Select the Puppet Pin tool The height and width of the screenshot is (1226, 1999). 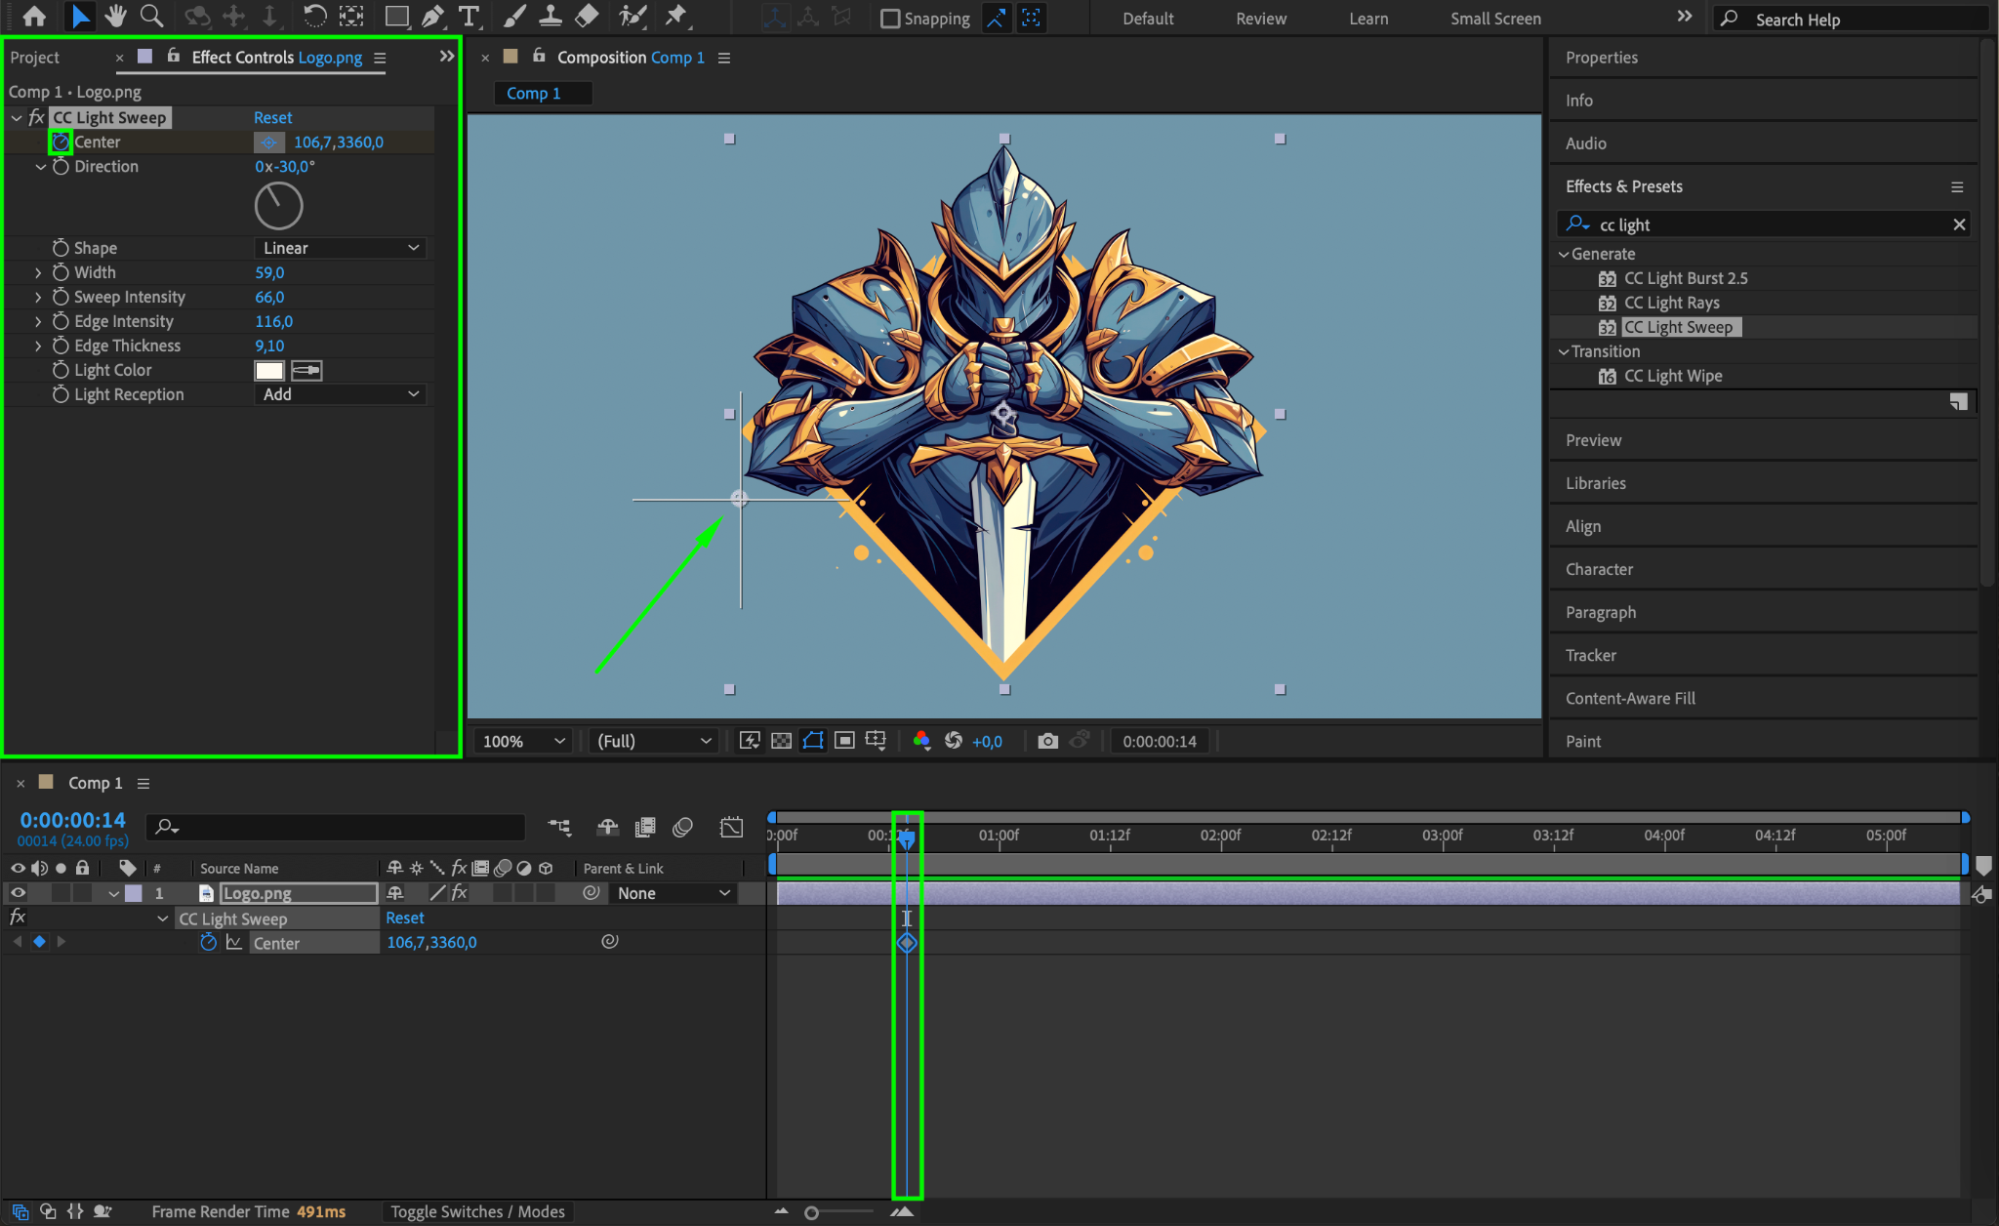(x=676, y=16)
